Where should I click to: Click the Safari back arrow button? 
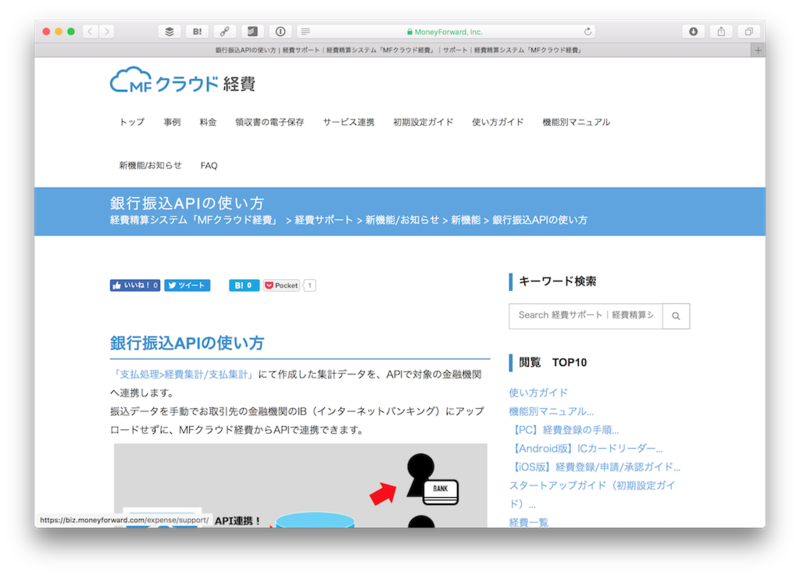pos(90,32)
